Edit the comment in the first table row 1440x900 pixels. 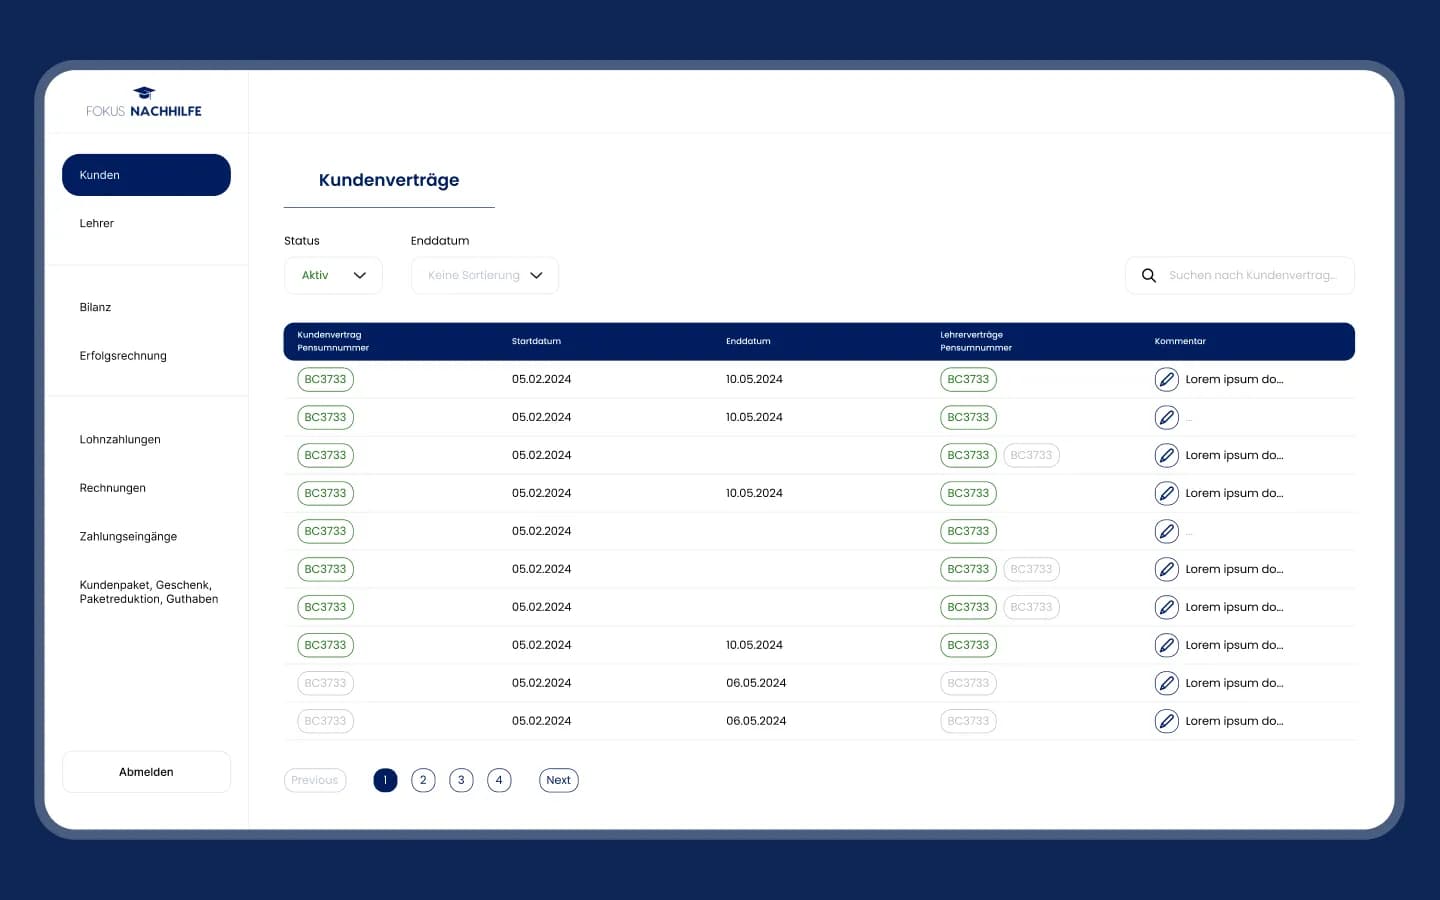(1167, 380)
